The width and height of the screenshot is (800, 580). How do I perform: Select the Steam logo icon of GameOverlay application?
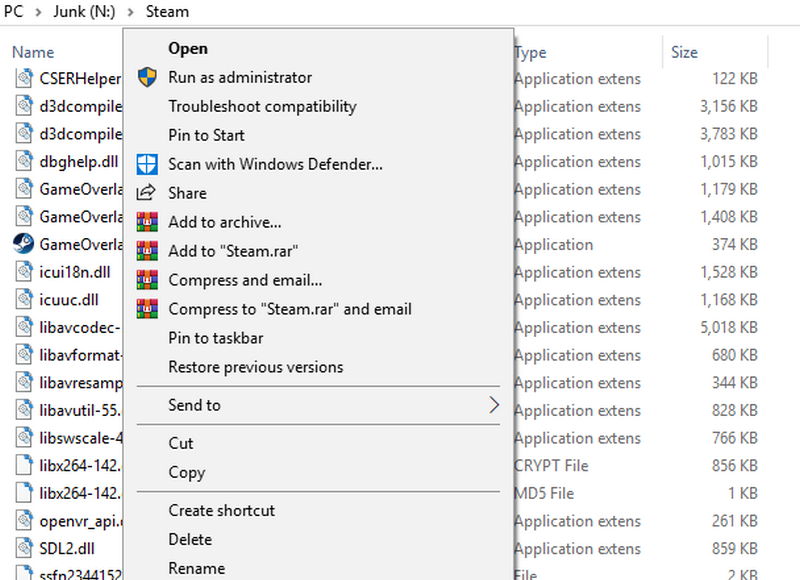pyautogui.click(x=23, y=244)
